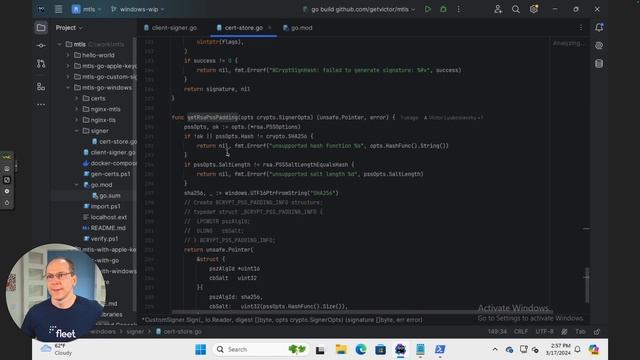640x360 pixels.
Task: Expand the nginx-mtls folder
Action: point(77,109)
